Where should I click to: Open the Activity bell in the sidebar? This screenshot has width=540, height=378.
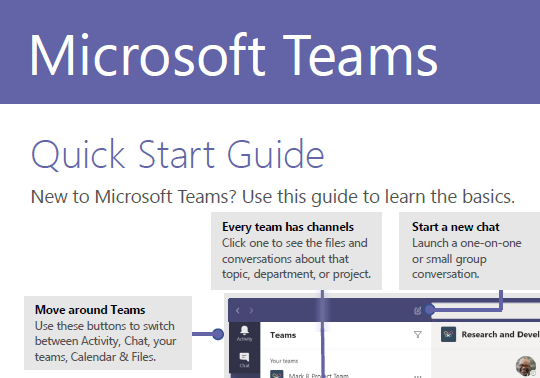[x=244, y=333]
